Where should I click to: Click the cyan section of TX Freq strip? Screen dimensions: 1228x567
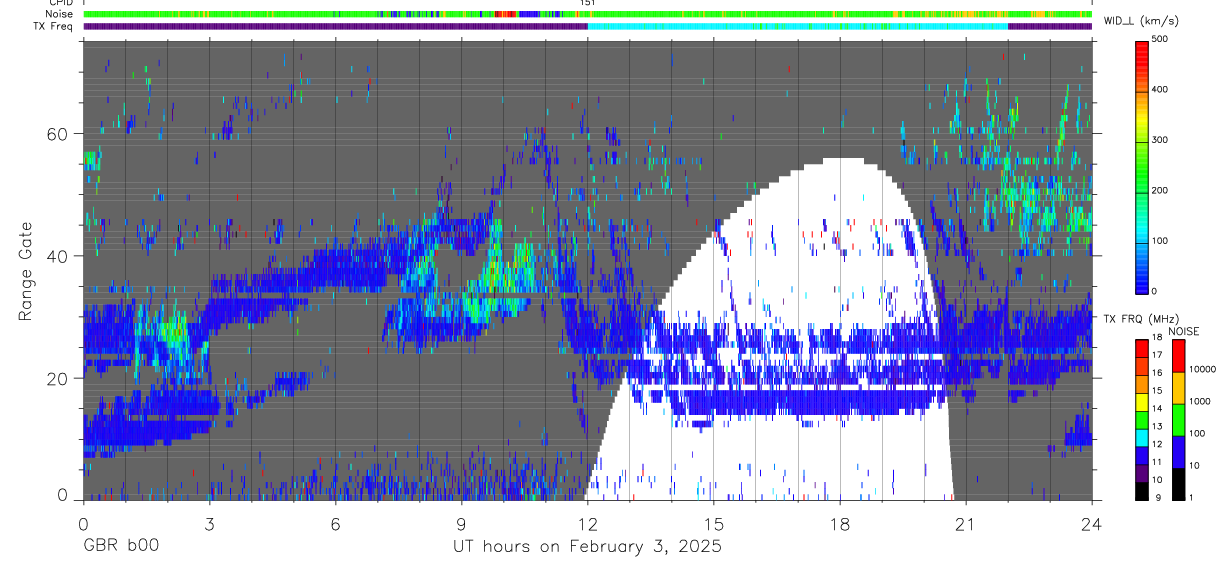click(x=798, y=26)
